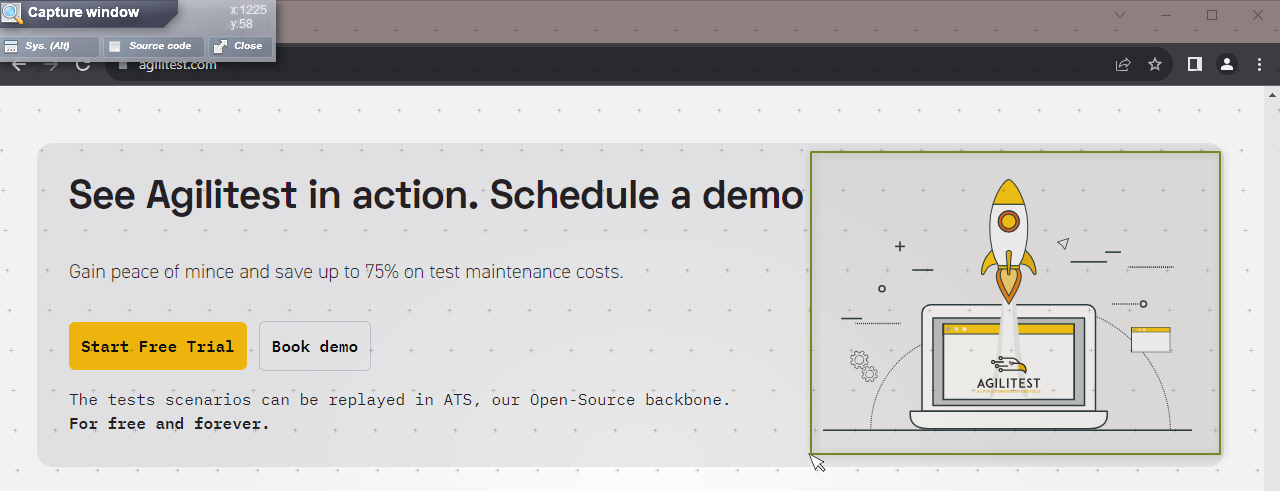Image resolution: width=1280 pixels, height=491 pixels.
Task: Click the 'Gain peace of mince' text
Action: tap(346, 271)
